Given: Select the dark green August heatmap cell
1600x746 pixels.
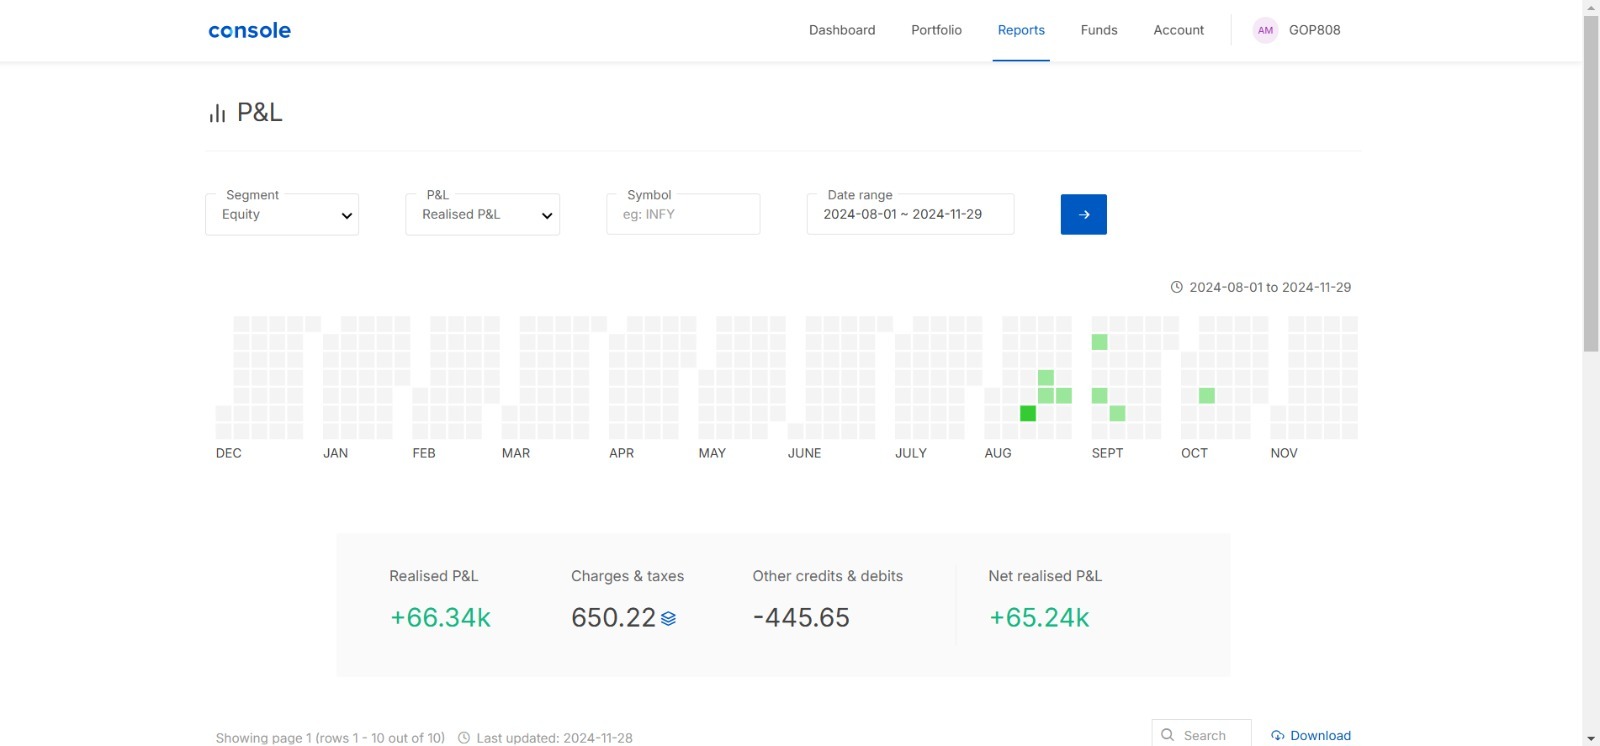Looking at the screenshot, I should tap(1028, 413).
